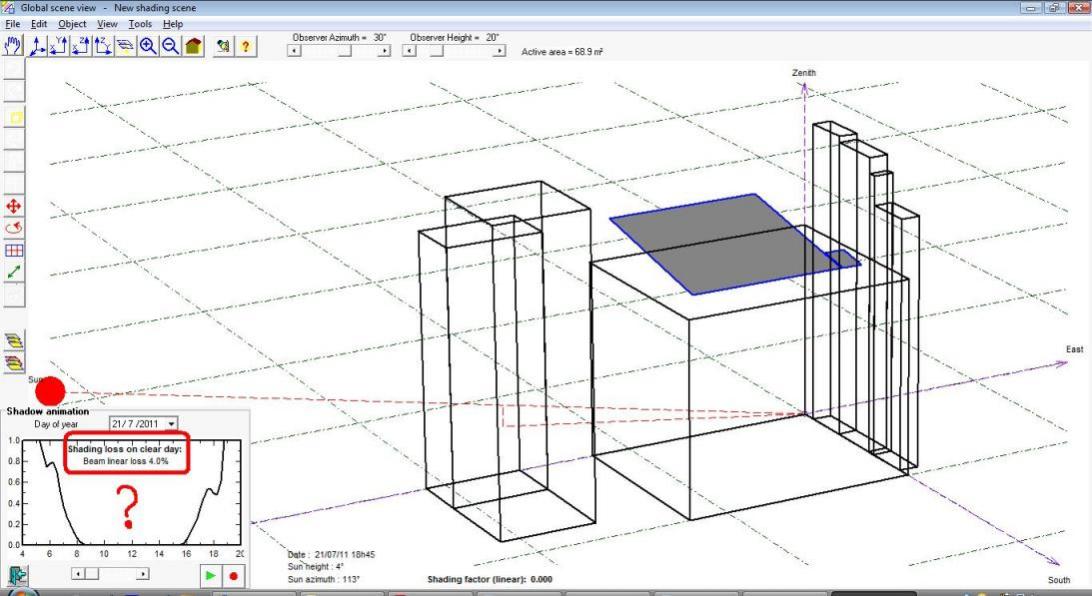
Task: Select the red rotate object tool
Action: [15, 228]
